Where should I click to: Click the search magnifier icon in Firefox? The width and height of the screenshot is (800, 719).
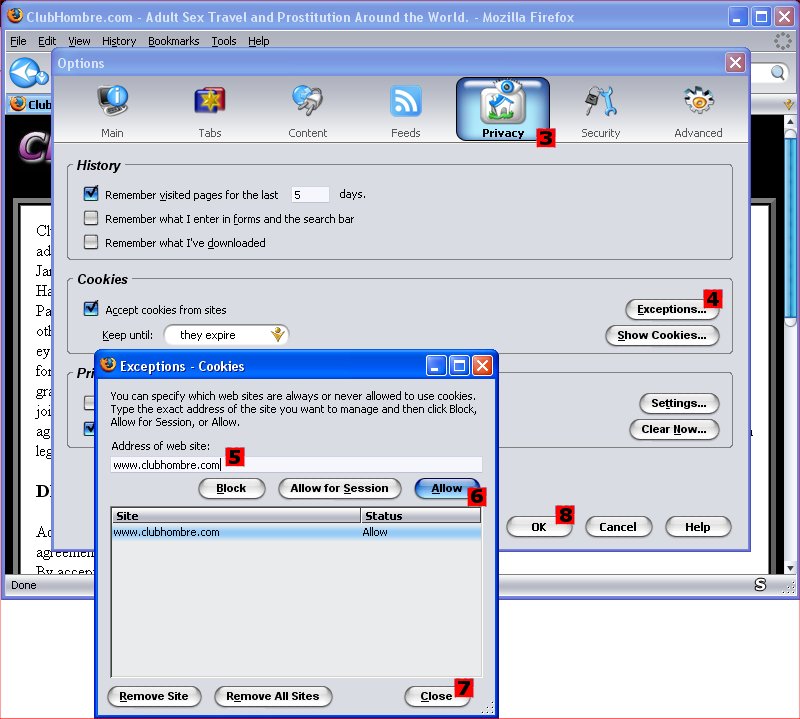[x=778, y=72]
